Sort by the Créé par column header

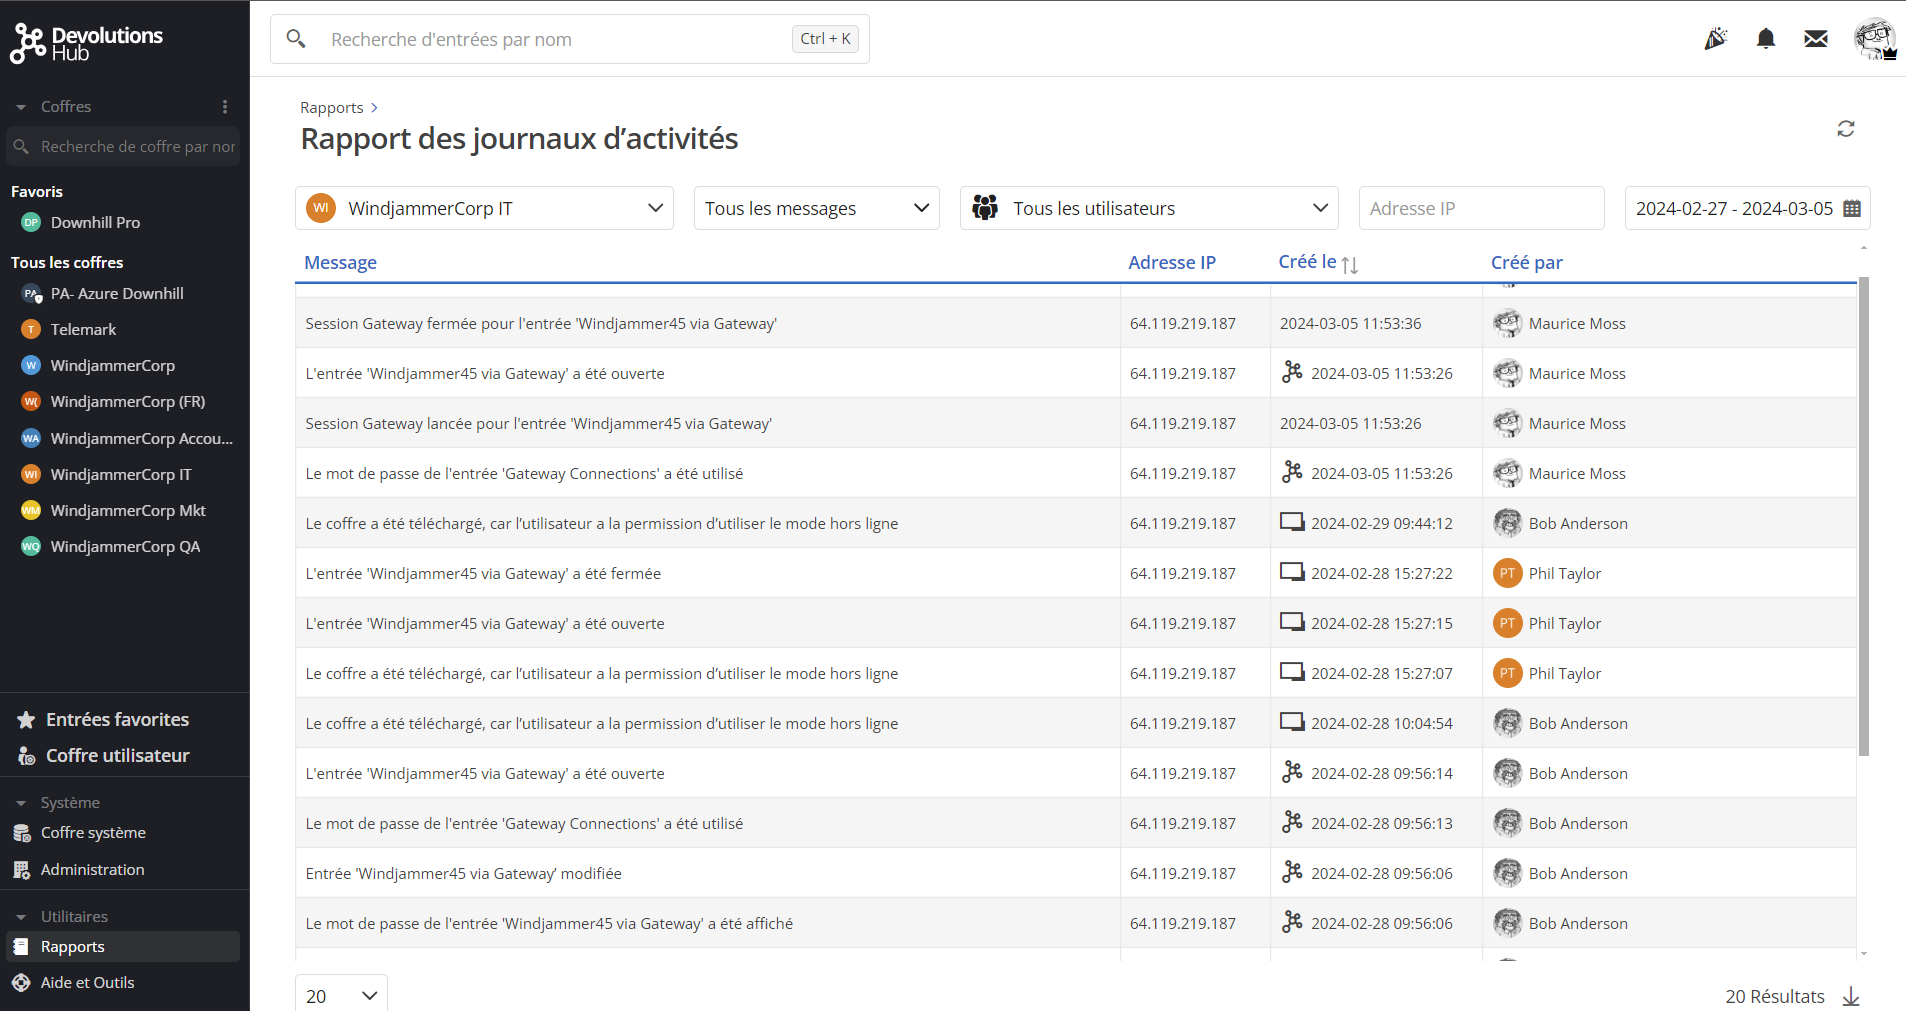coord(1526,262)
